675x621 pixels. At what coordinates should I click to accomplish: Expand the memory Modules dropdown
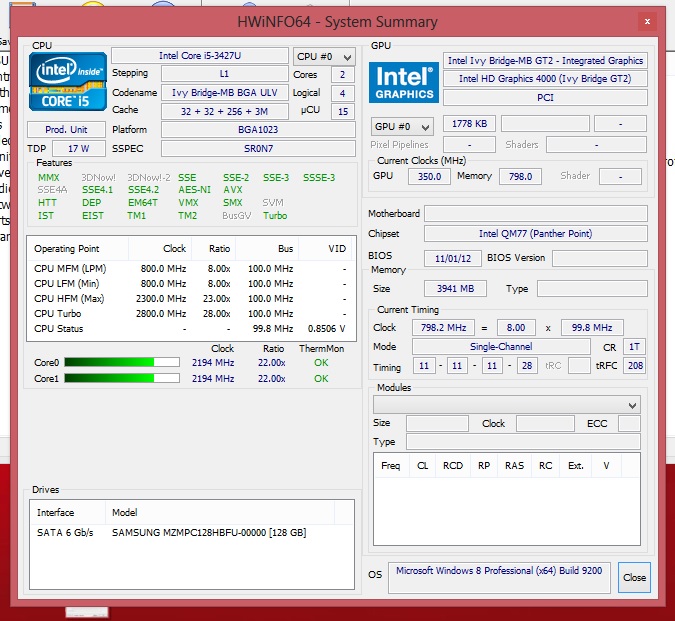click(x=507, y=405)
